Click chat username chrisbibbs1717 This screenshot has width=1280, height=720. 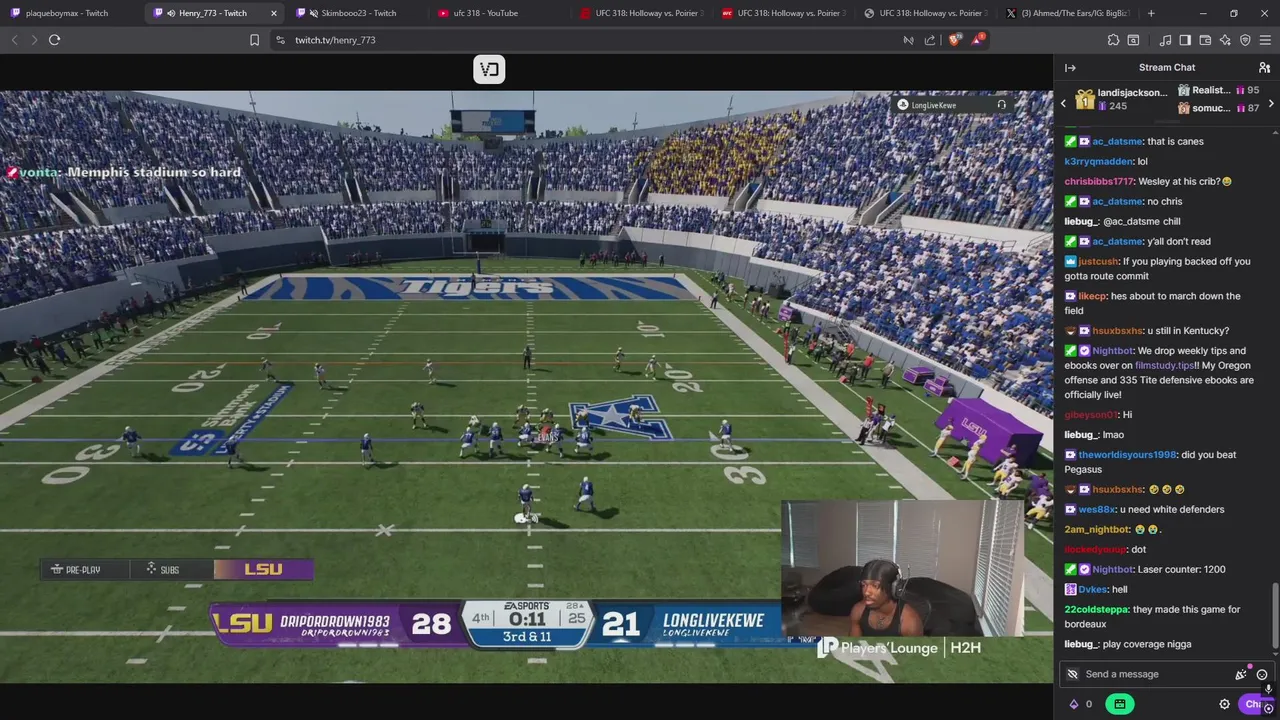point(1099,182)
